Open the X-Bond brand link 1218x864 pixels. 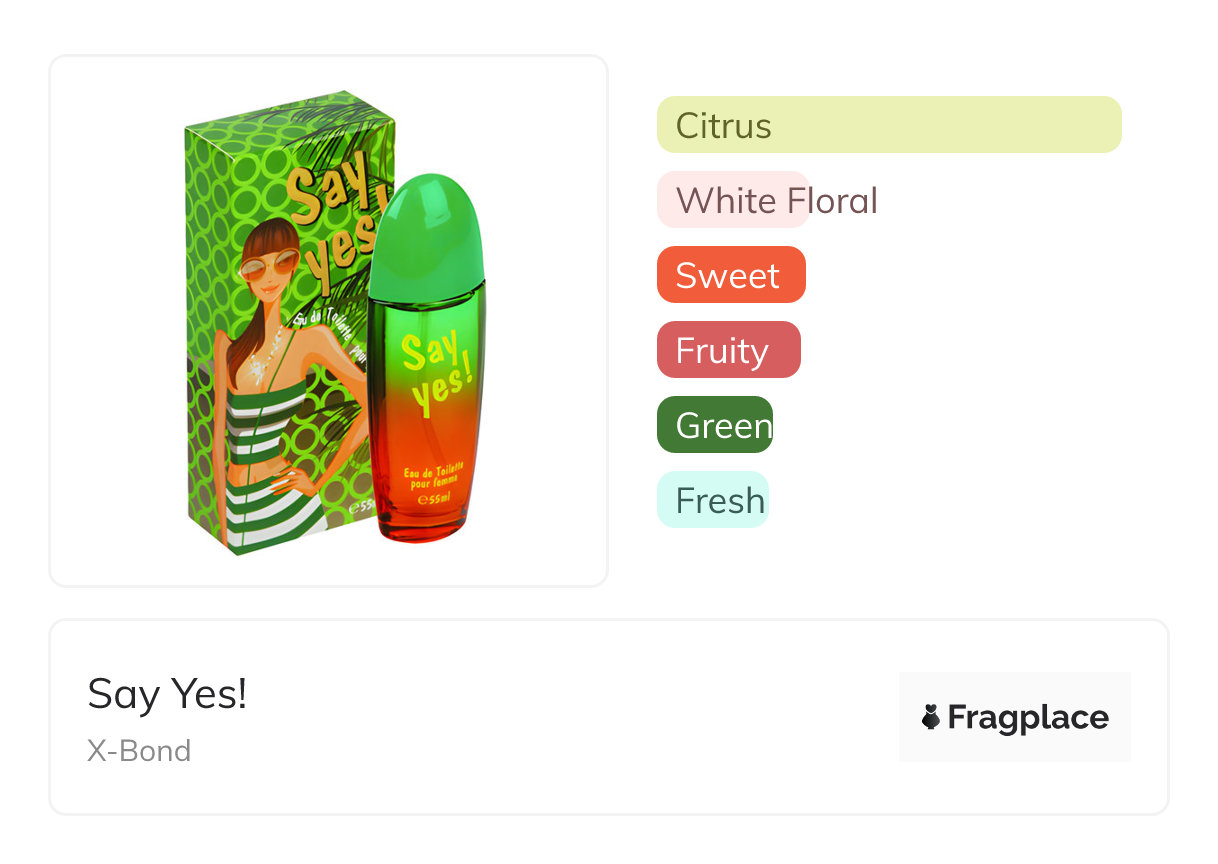click(139, 751)
